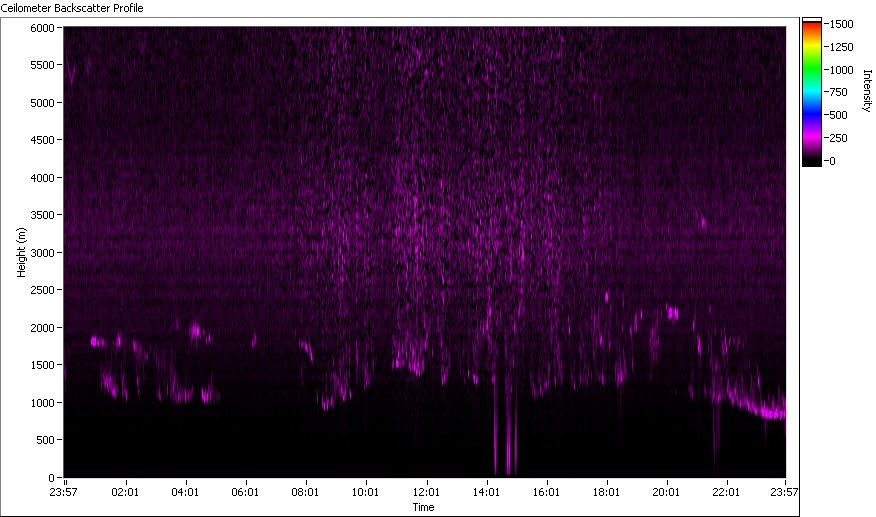Edit the first 23:57 time axis value
The width and height of the screenshot is (876, 517).
(x=63, y=492)
